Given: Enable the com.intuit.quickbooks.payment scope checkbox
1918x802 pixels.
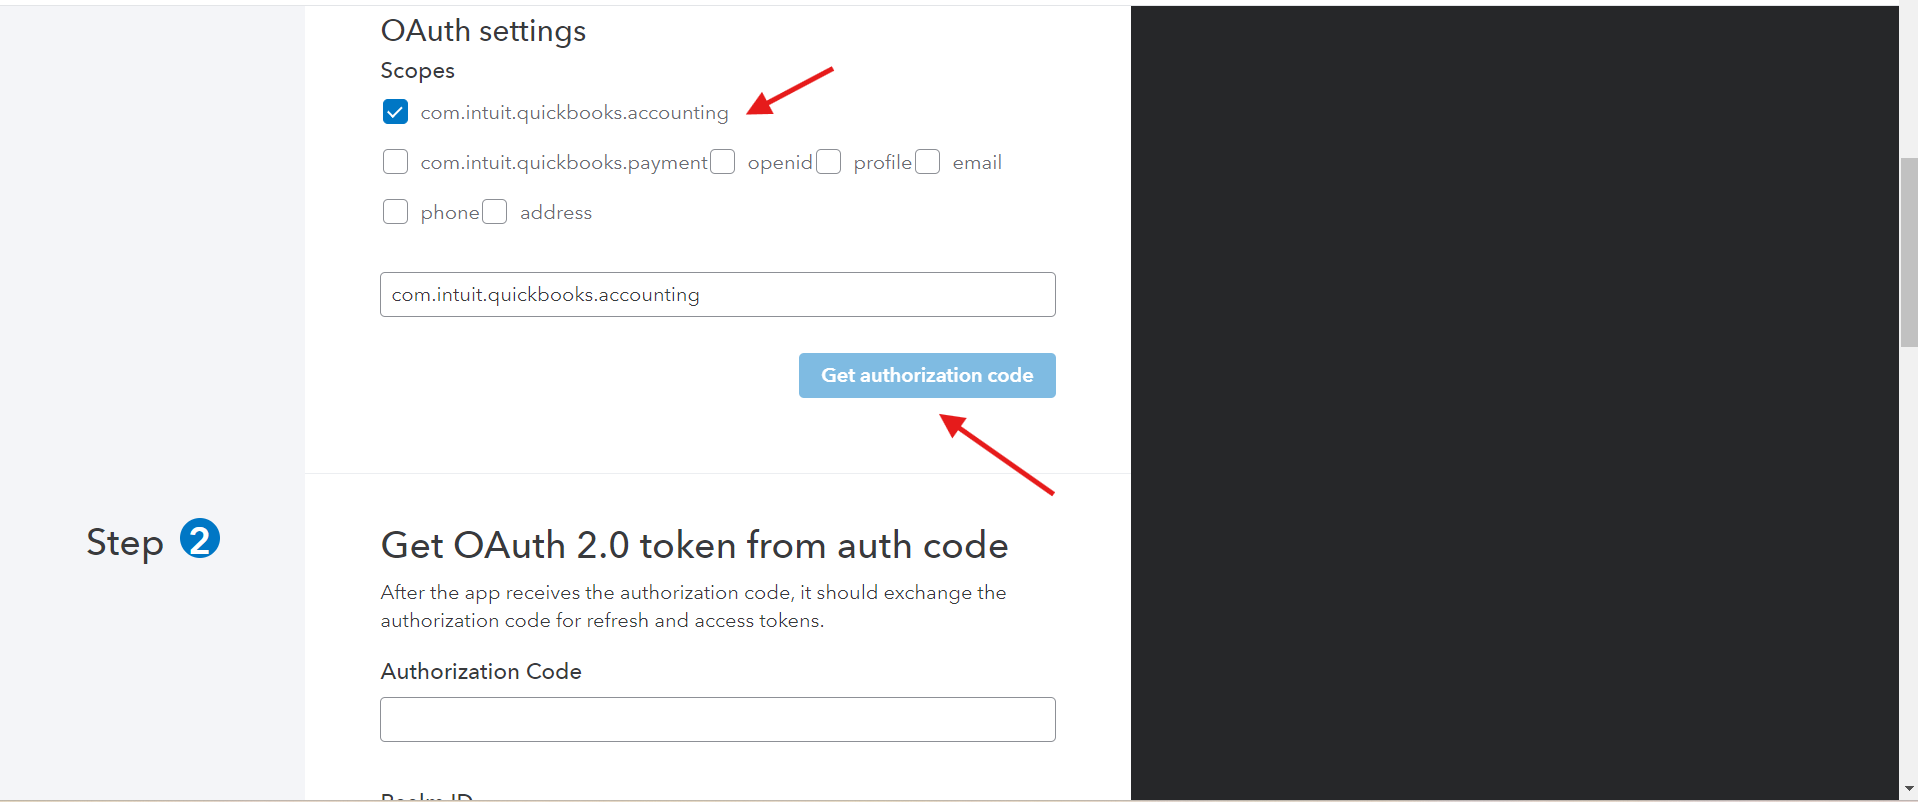Looking at the screenshot, I should 395,161.
